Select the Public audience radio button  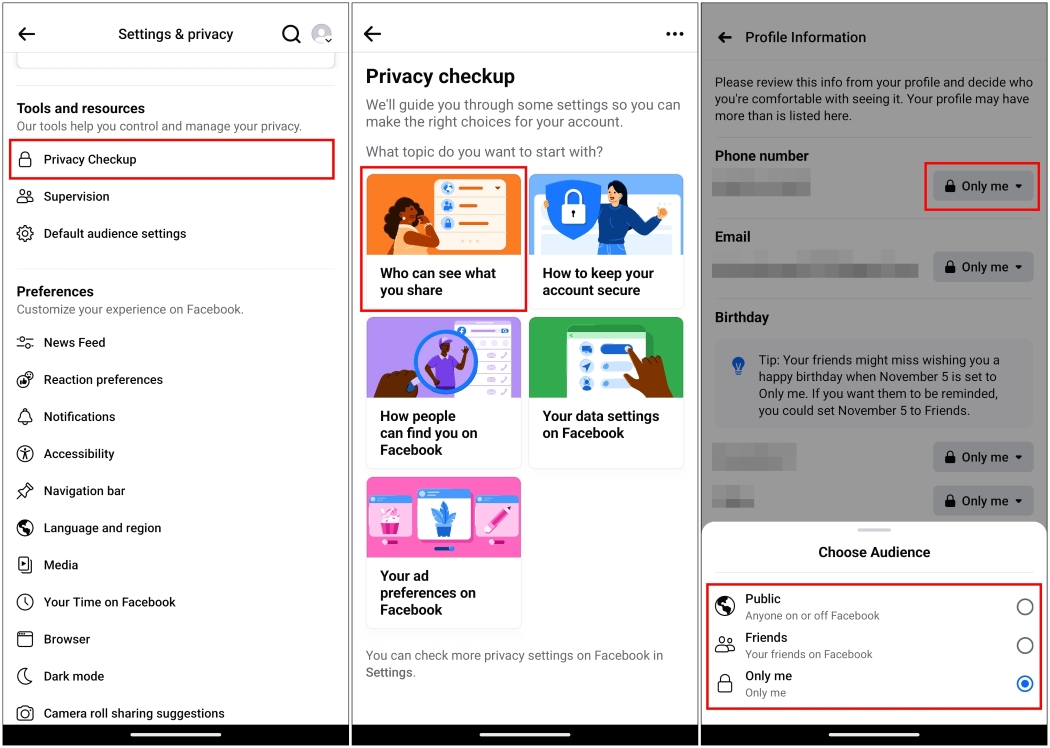tap(1024, 606)
